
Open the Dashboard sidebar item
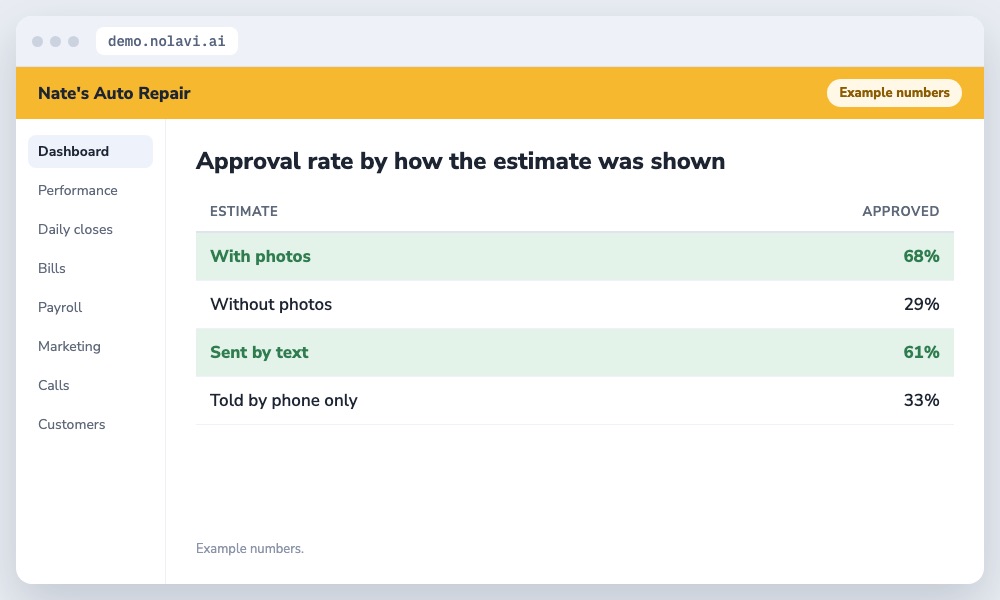(90, 151)
